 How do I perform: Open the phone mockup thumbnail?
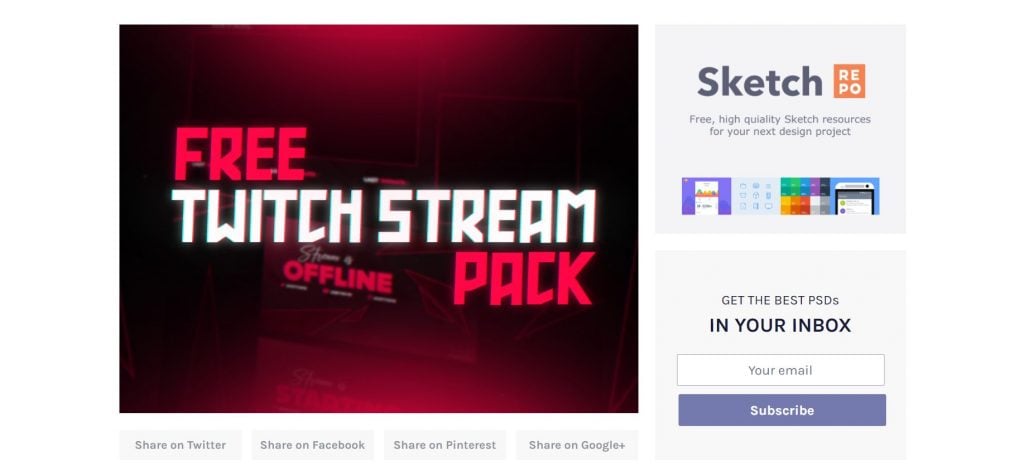pos(855,196)
